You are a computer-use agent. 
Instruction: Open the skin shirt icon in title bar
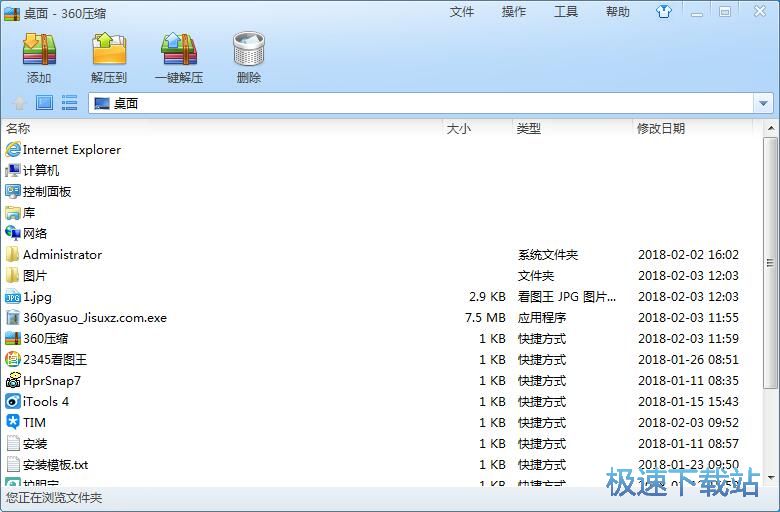[664, 12]
